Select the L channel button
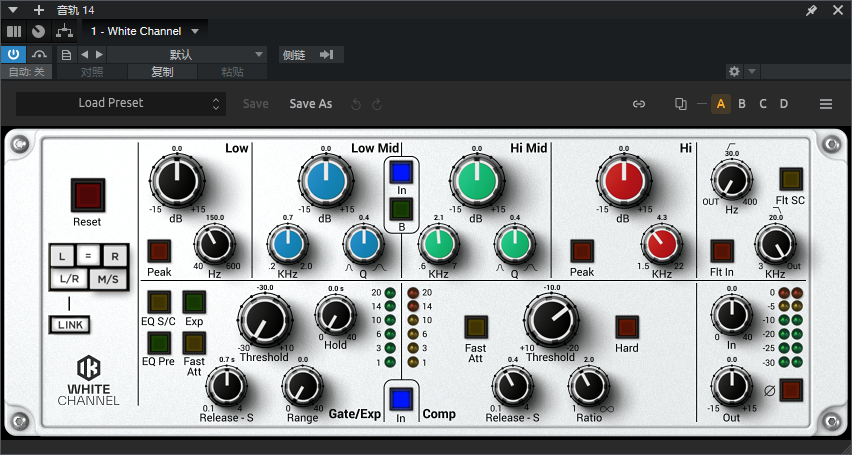Image resolution: width=852 pixels, height=455 pixels. (x=62, y=257)
